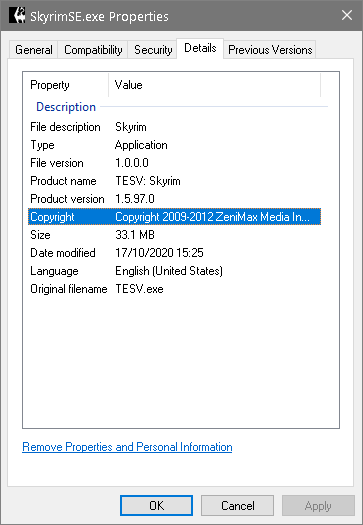Click the Property column header
Screen dimensions: 363x525
point(66,85)
